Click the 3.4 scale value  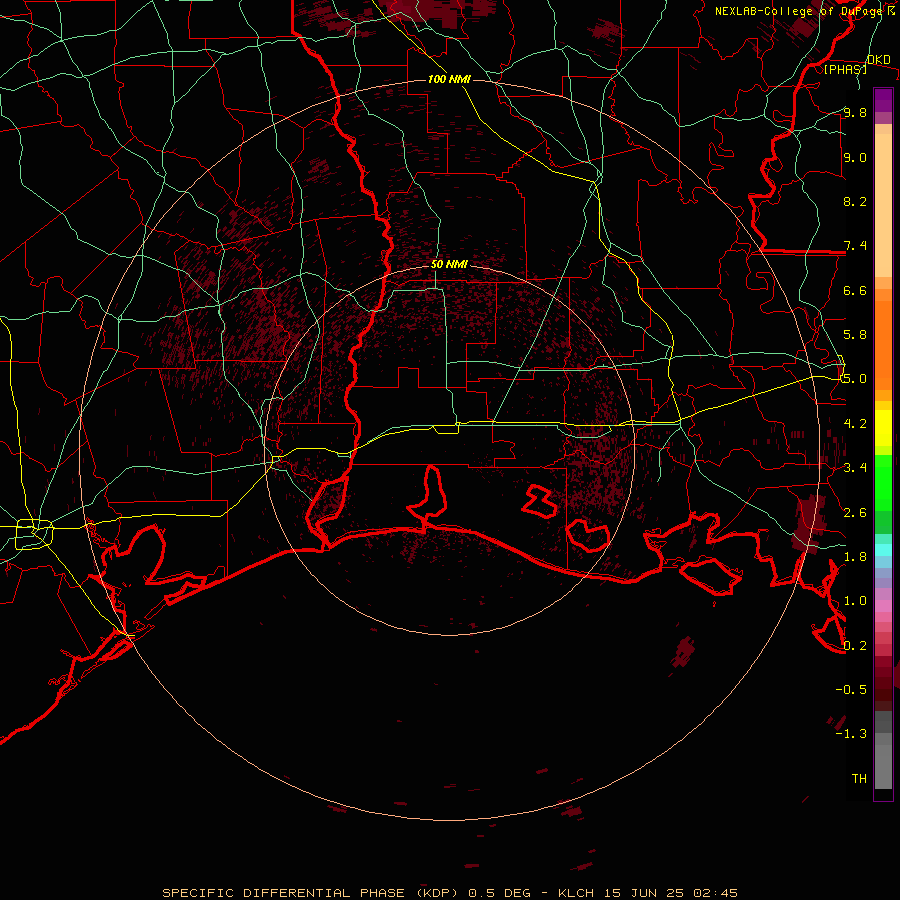pyautogui.click(x=855, y=467)
